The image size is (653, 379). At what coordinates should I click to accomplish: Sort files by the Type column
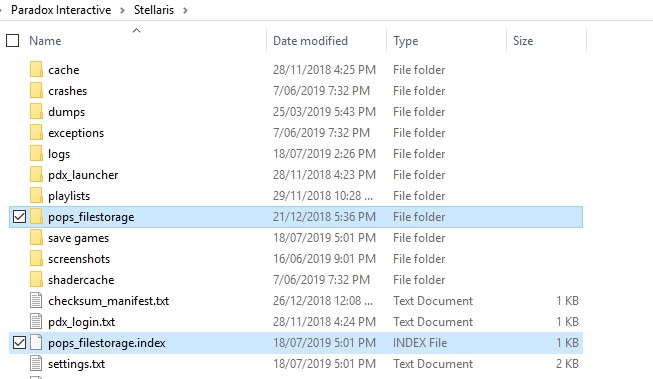tap(406, 40)
